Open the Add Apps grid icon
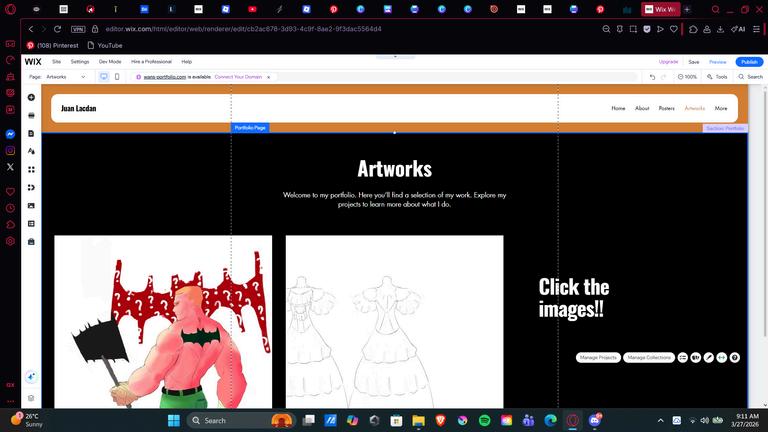Image resolution: width=768 pixels, height=432 pixels. click(31, 169)
